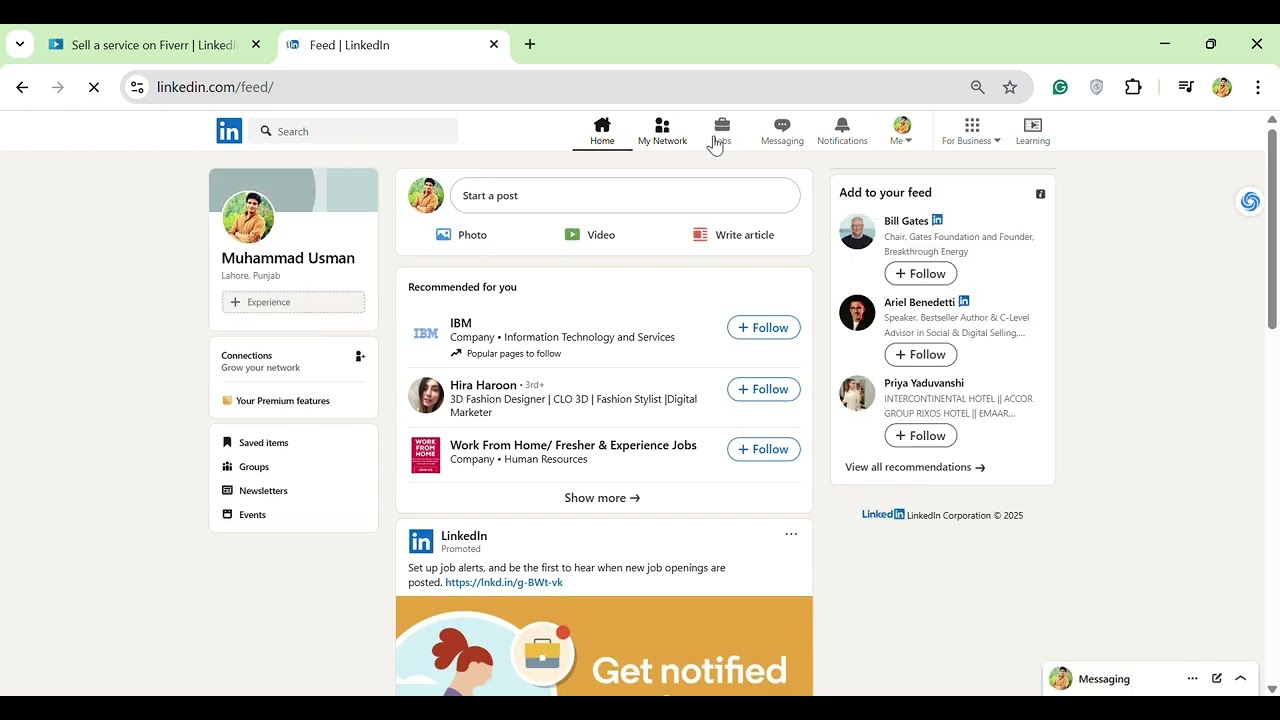Click the add connection person icon

click(x=360, y=356)
